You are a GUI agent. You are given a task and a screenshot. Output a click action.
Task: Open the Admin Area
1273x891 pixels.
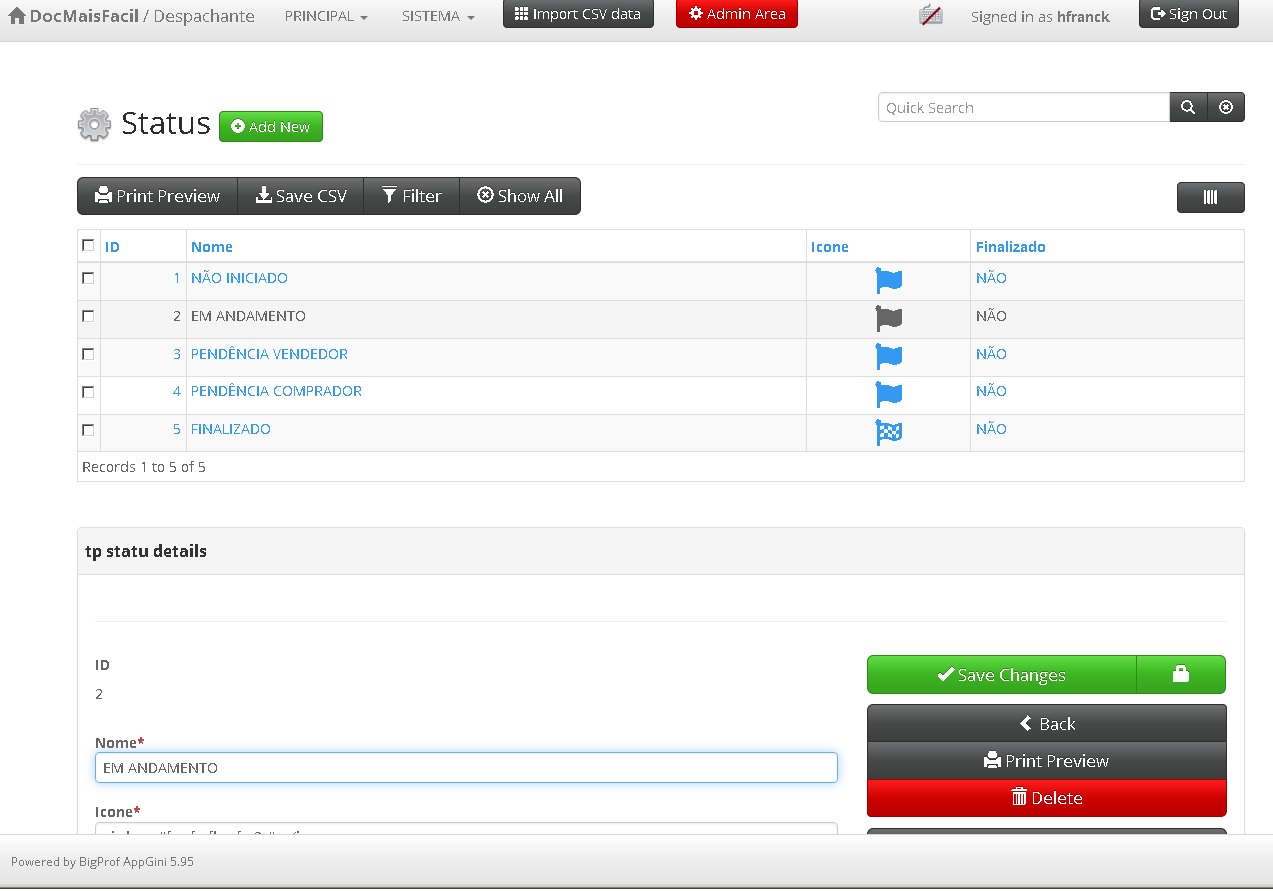[737, 14]
